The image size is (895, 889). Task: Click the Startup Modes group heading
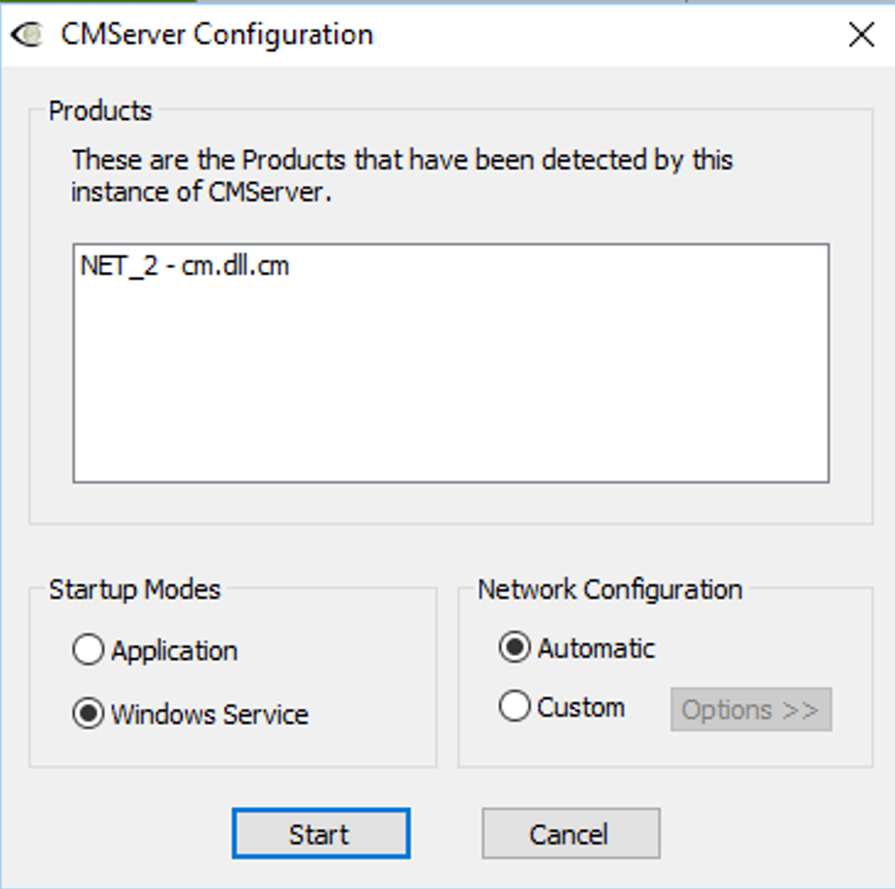coord(135,590)
